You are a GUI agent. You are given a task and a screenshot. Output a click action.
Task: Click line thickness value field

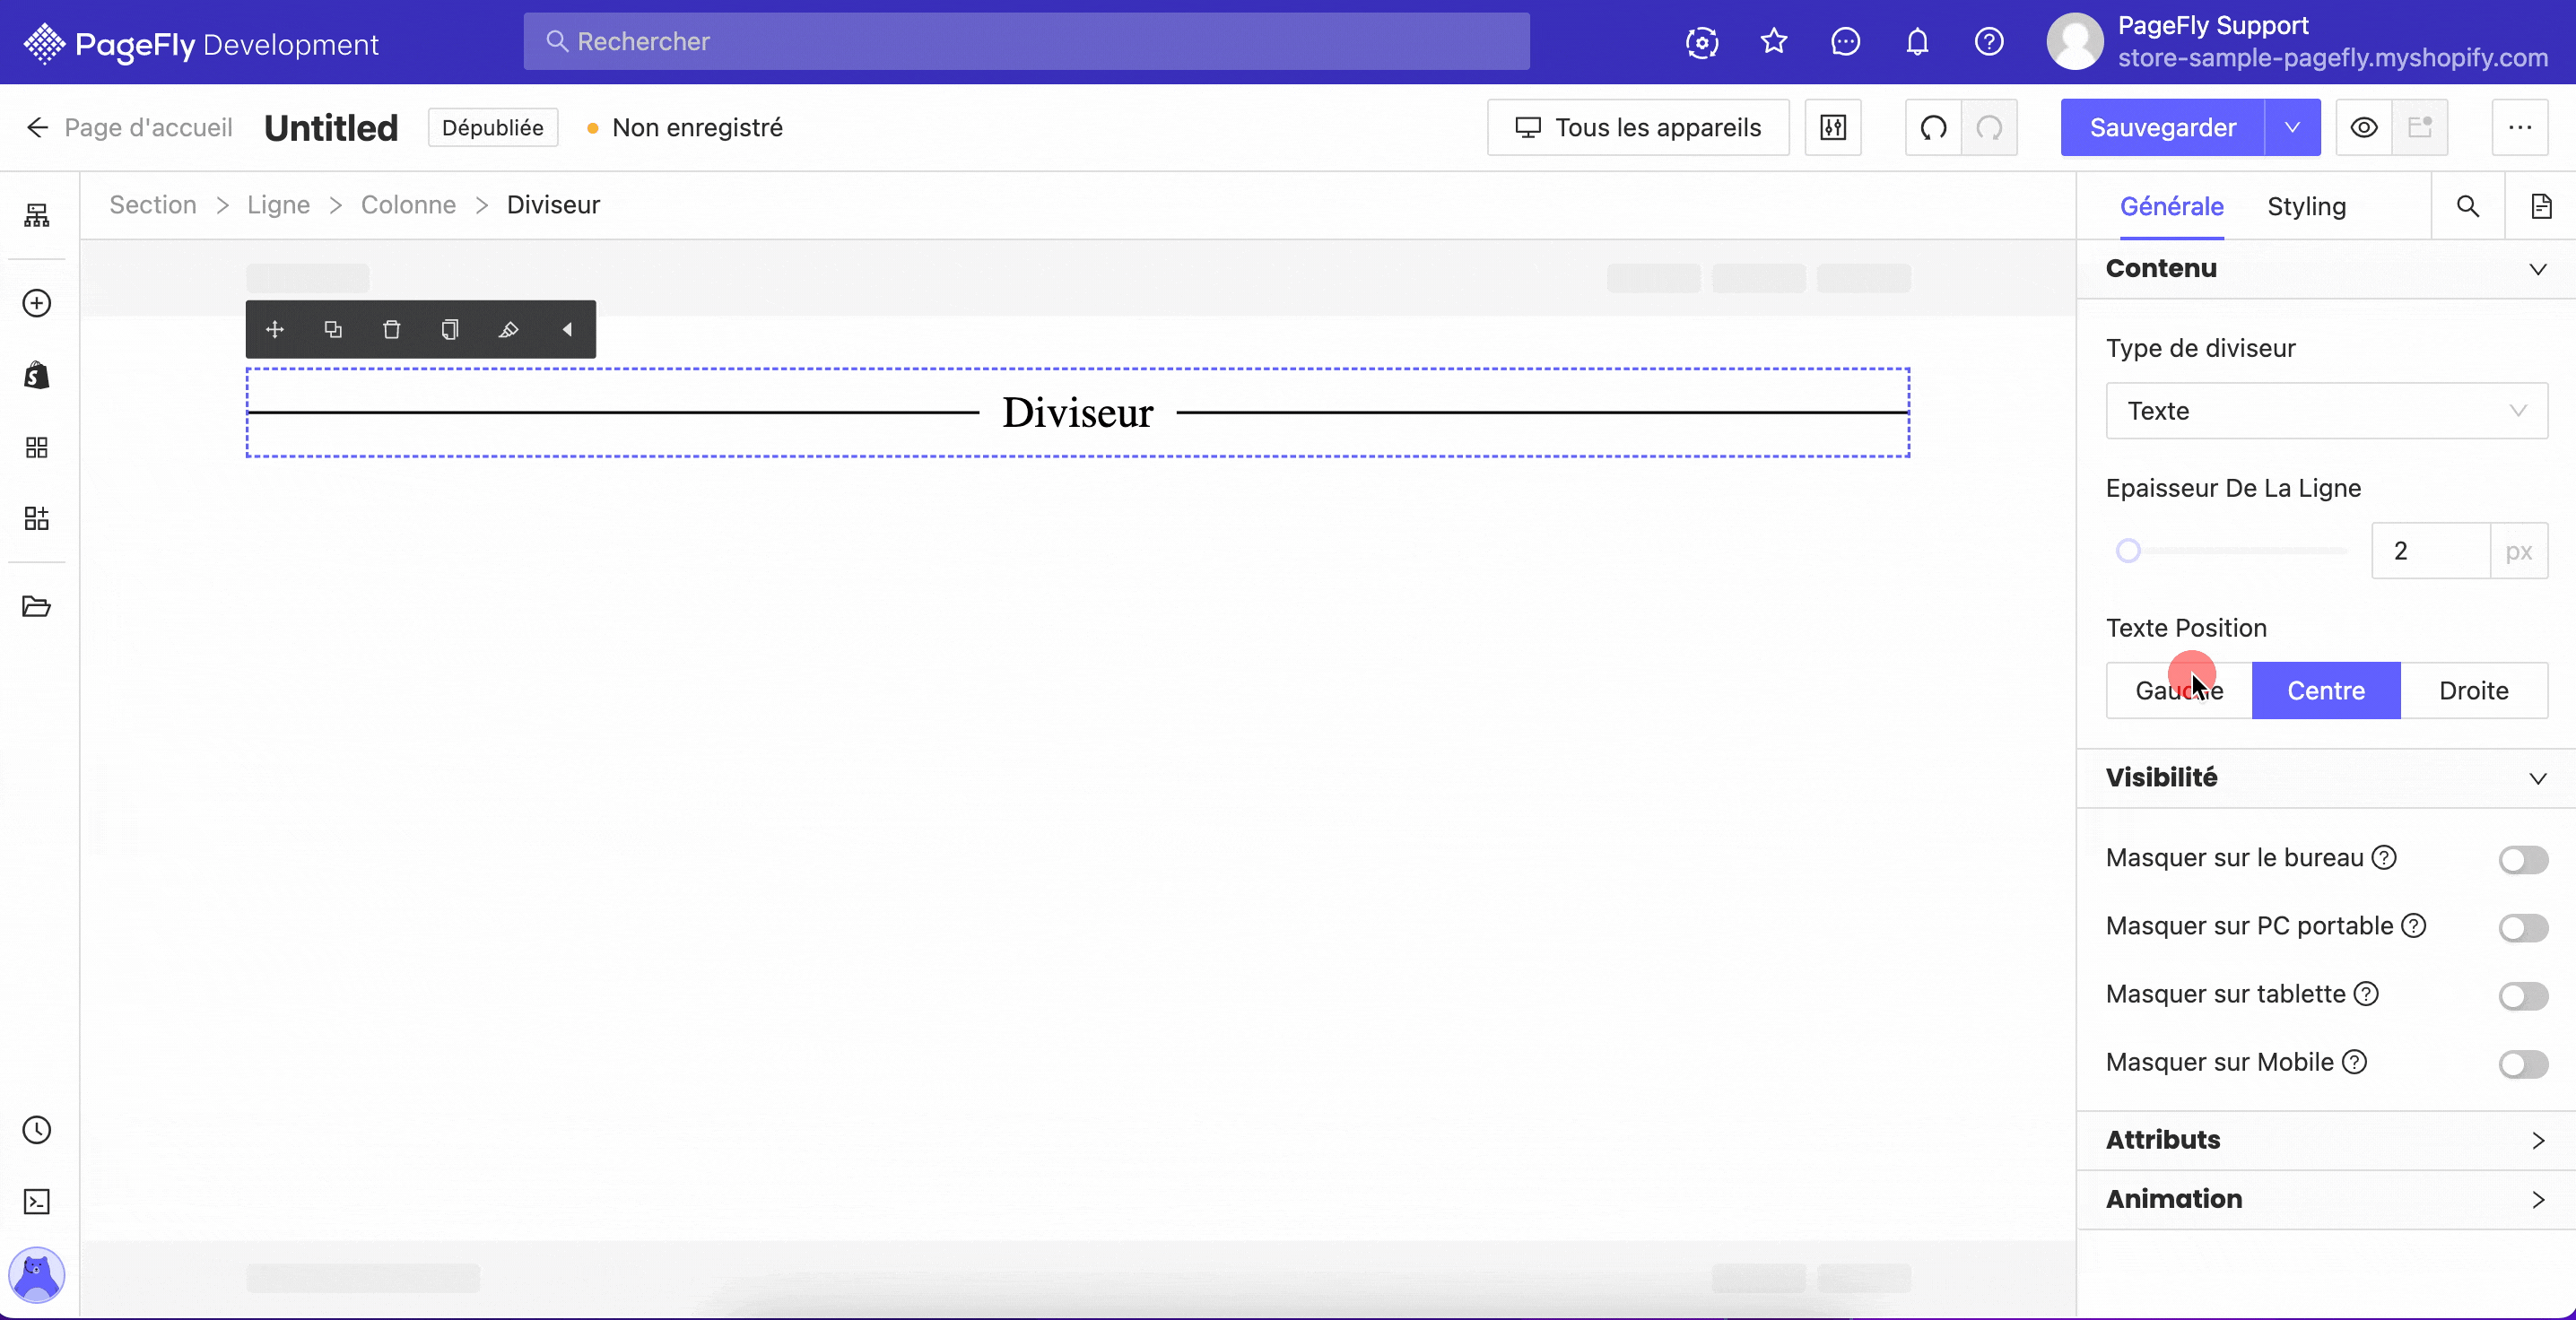click(x=2431, y=550)
